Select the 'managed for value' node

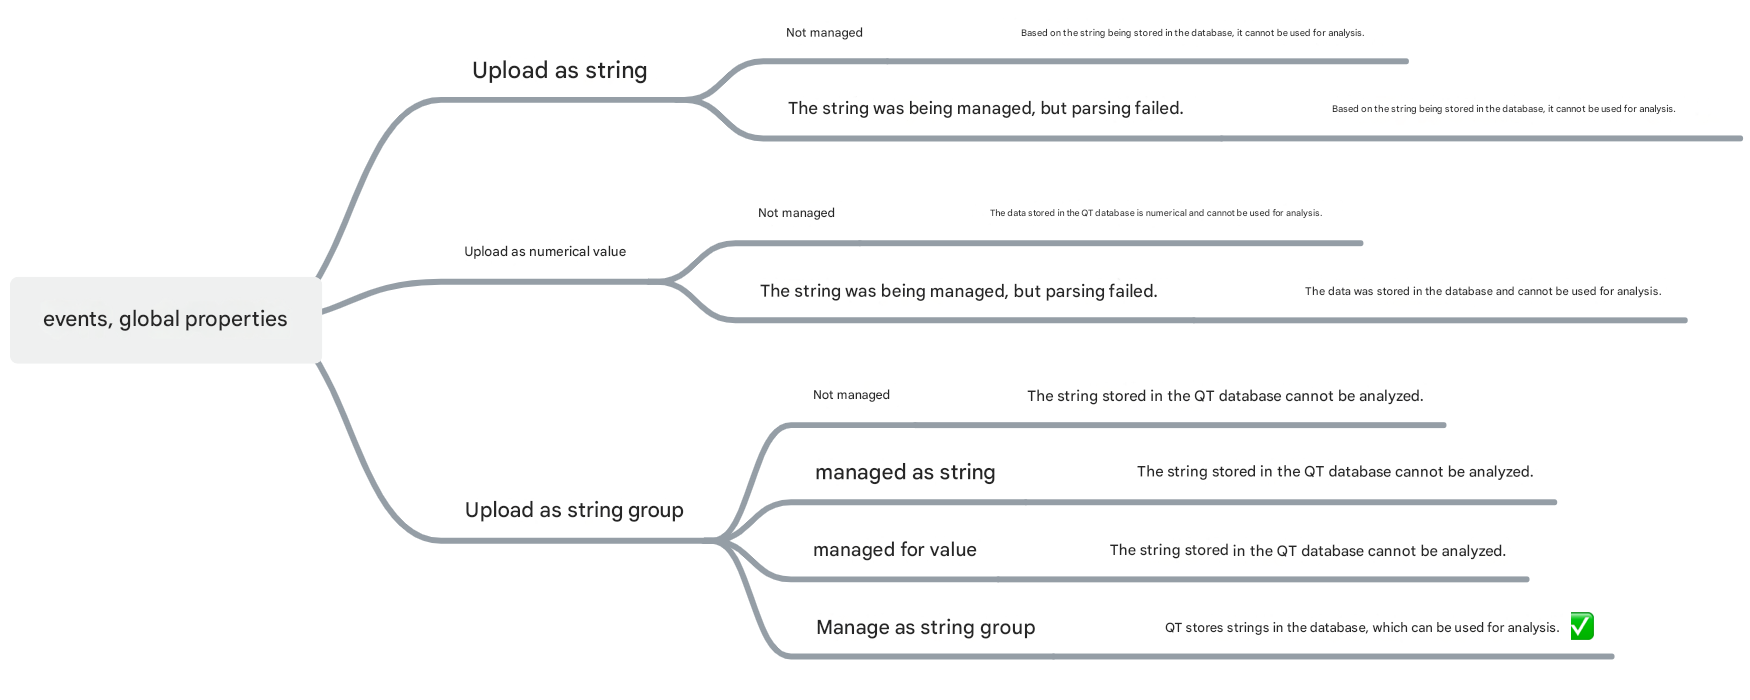tap(895, 549)
